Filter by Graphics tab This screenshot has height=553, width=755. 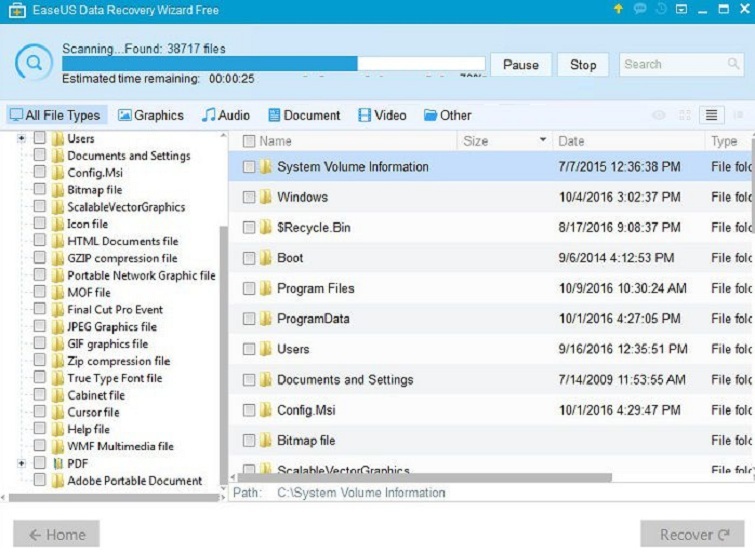(151, 115)
